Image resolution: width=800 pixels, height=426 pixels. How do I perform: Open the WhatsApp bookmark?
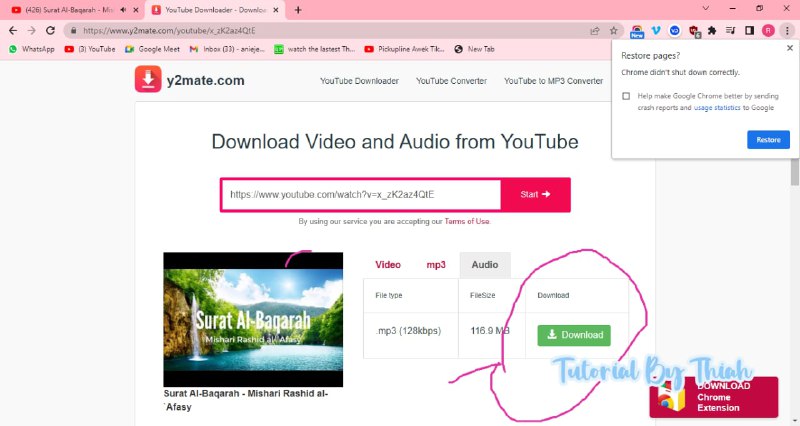click(32, 49)
